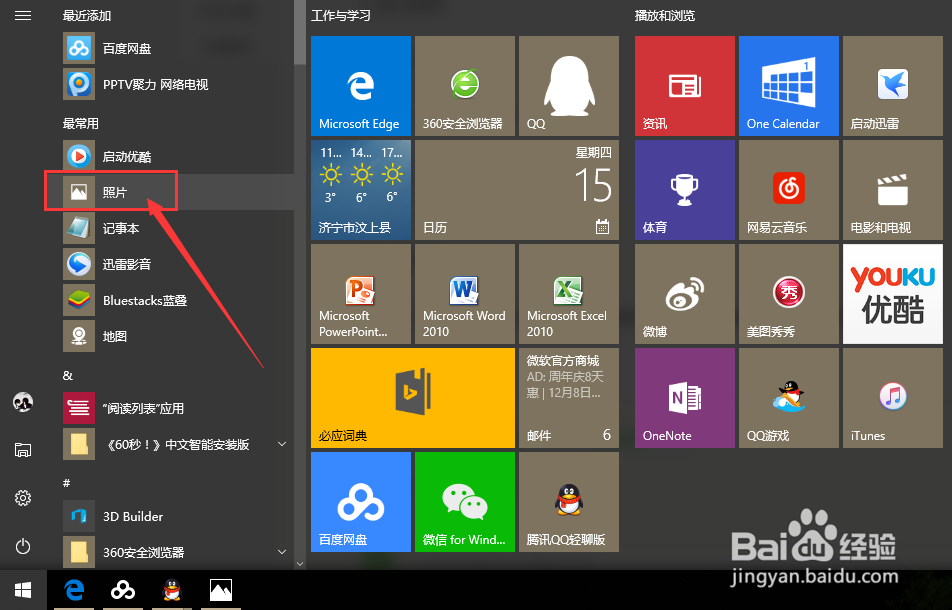The height and width of the screenshot is (610, 952).
Task: Launch the OneNote tile
Action: [685, 398]
